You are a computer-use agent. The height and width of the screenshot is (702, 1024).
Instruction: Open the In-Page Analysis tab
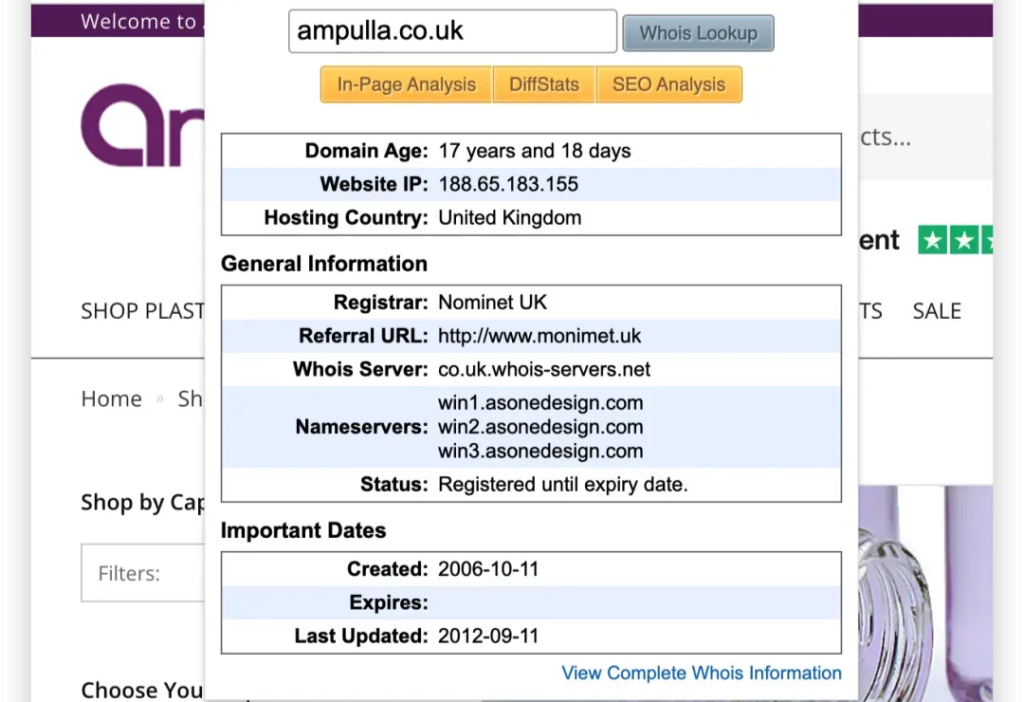(406, 84)
